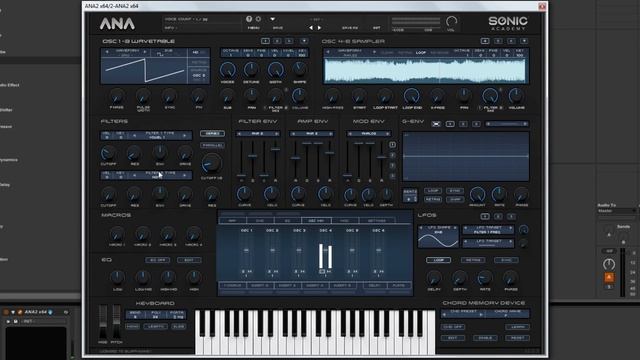Toggle EQ OFF button
The width and height of the screenshot is (640, 360).
(x=158, y=260)
